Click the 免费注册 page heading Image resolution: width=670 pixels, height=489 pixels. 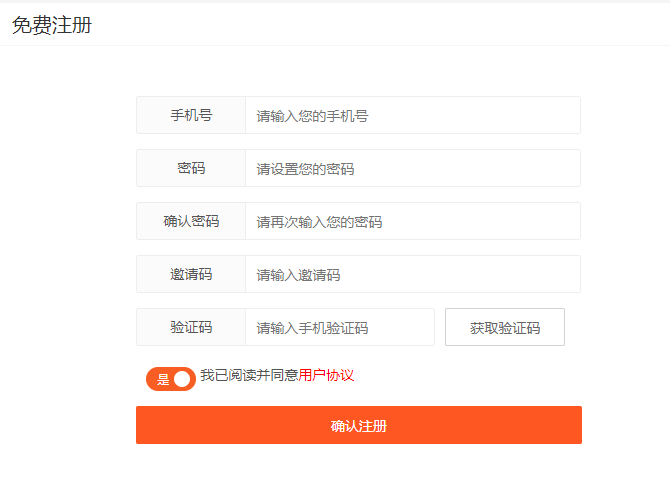click(52, 25)
